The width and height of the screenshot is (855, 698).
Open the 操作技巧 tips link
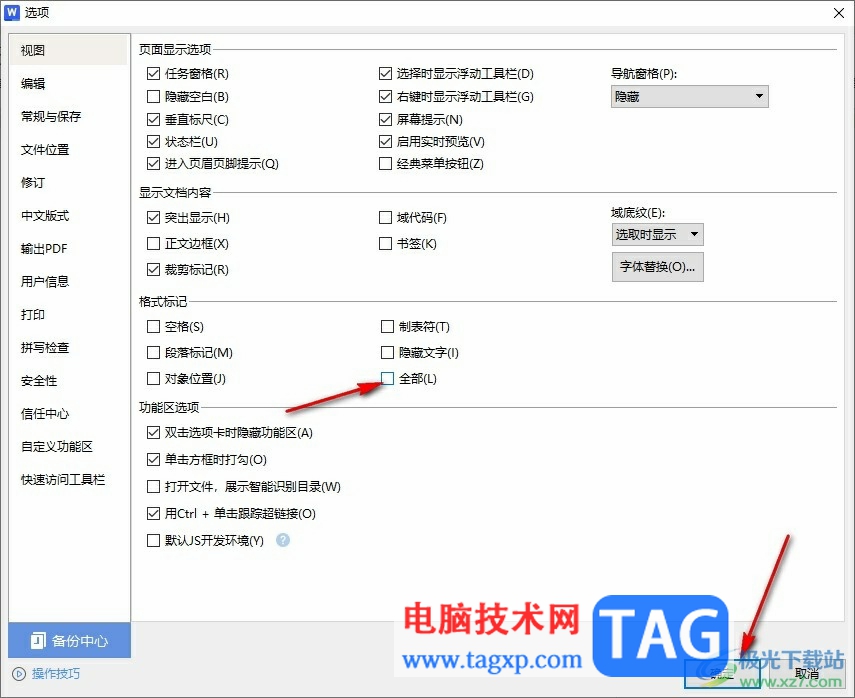pyautogui.click(x=56, y=674)
